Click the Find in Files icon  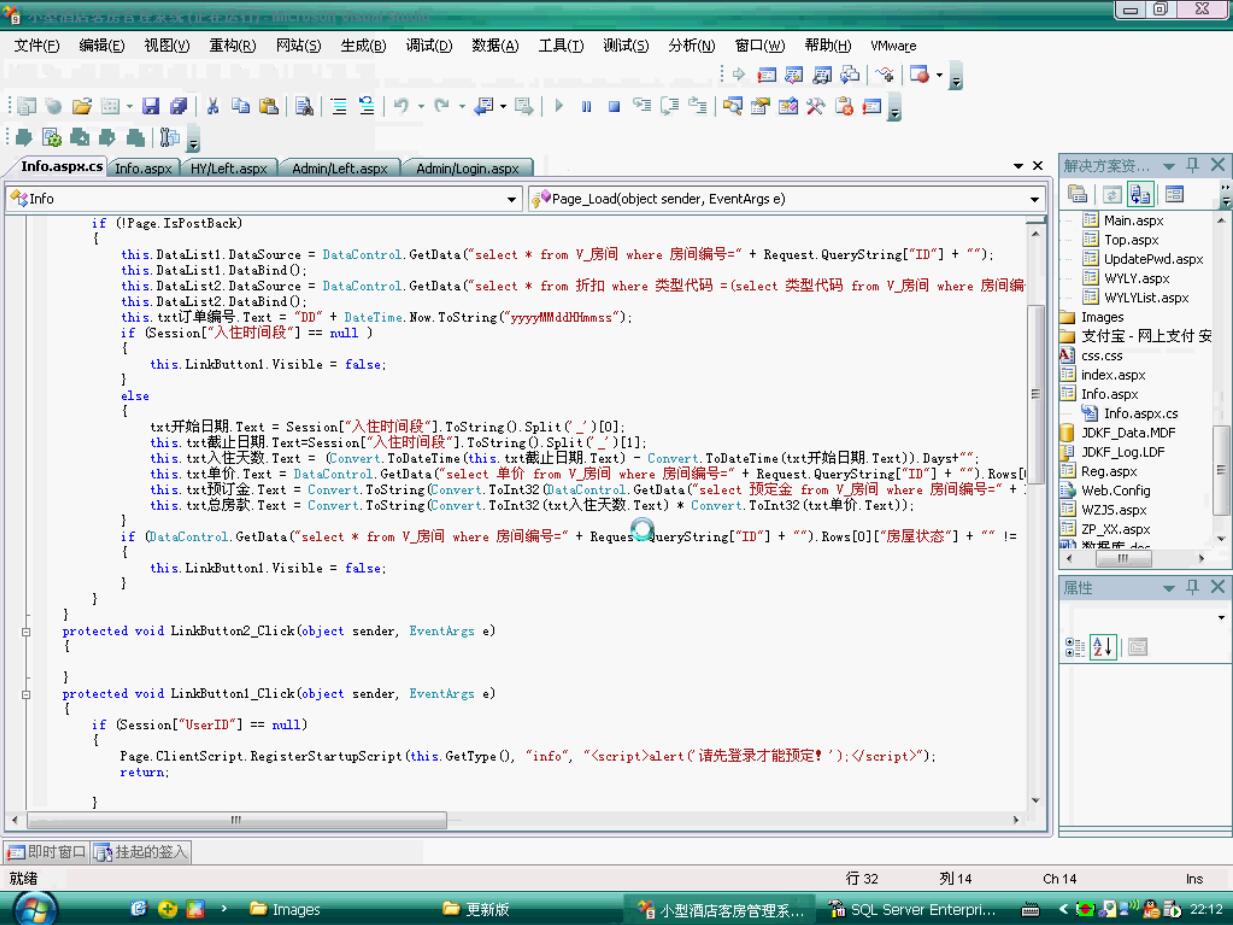pyautogui.click(x=304, y=106)
